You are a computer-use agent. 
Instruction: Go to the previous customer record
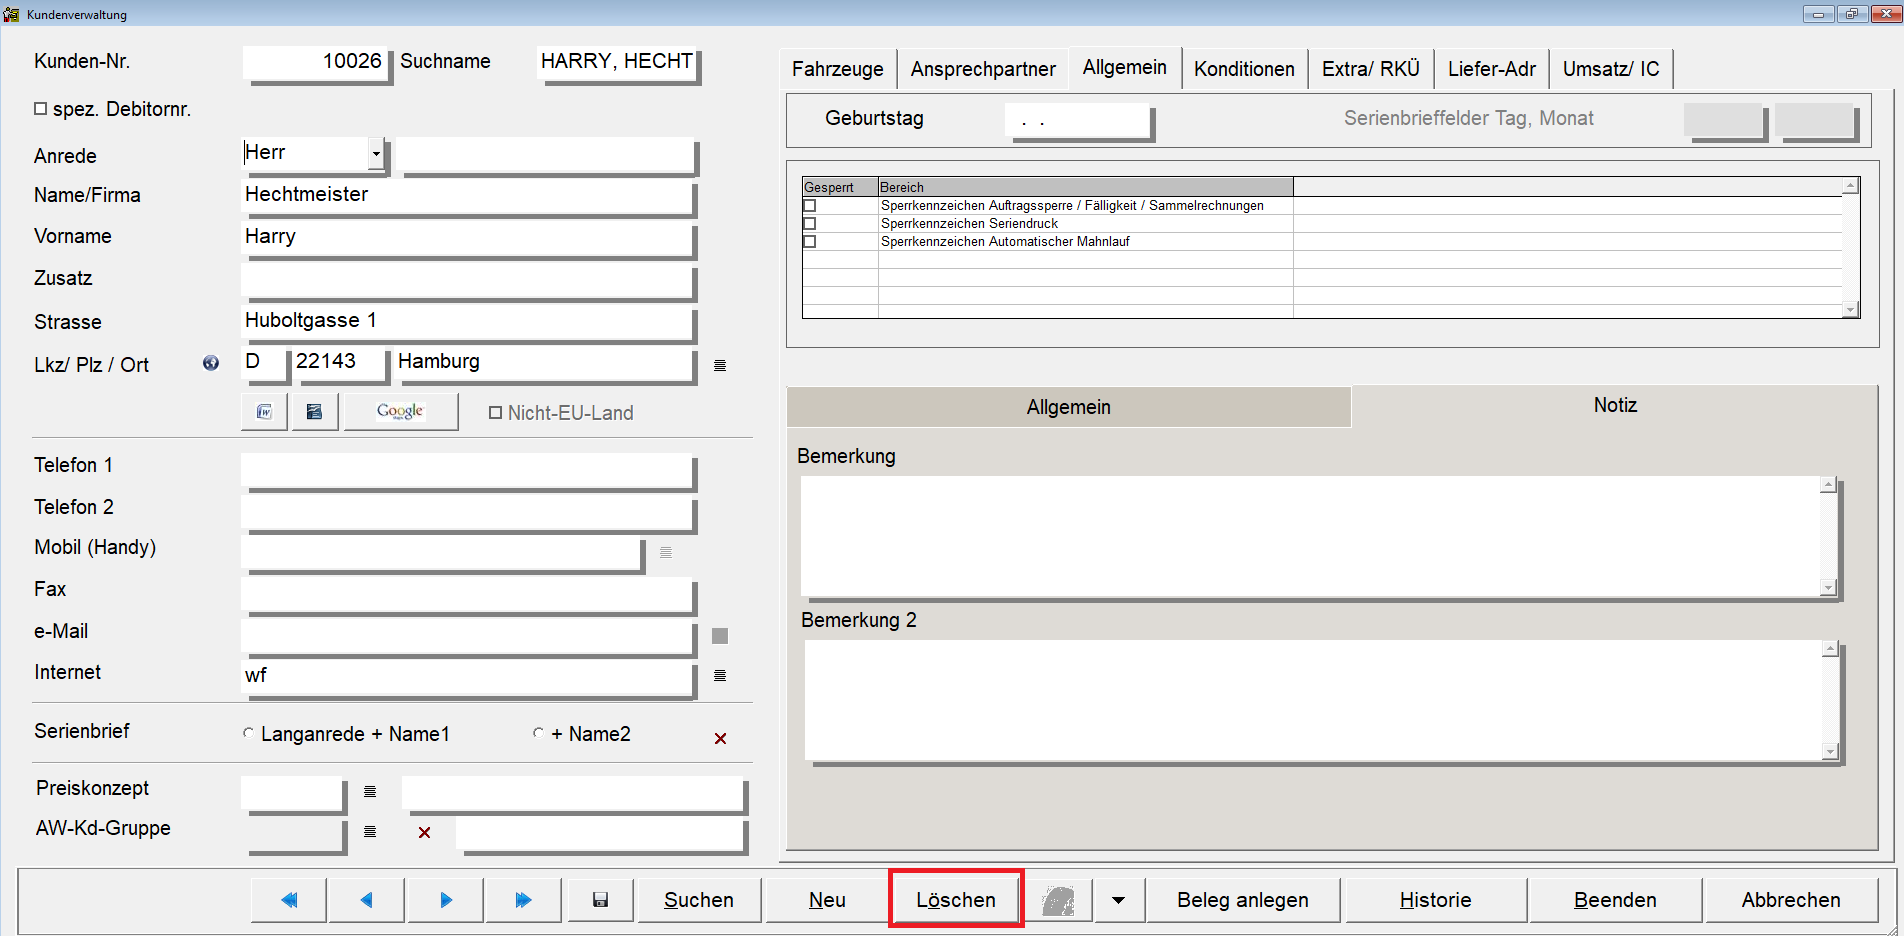(x=367, y=900)
